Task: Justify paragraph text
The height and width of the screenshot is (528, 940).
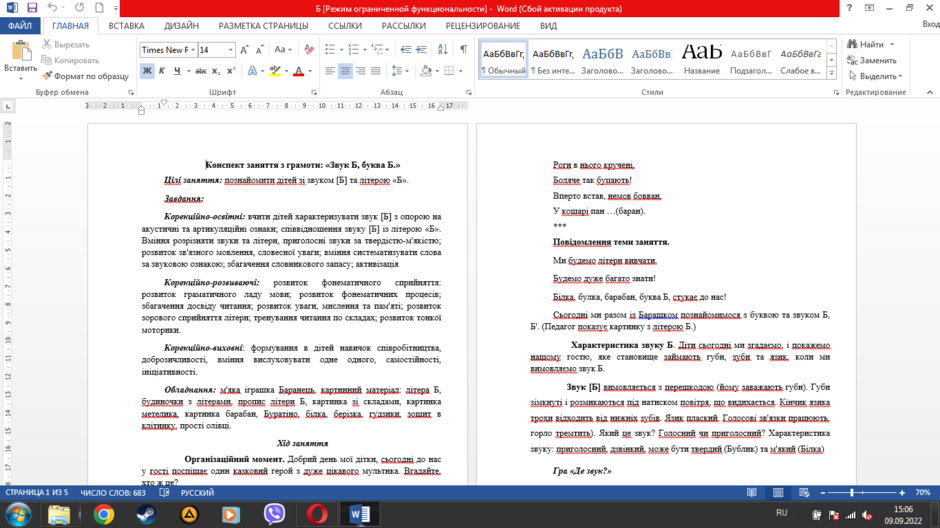Action: (376, 71)
